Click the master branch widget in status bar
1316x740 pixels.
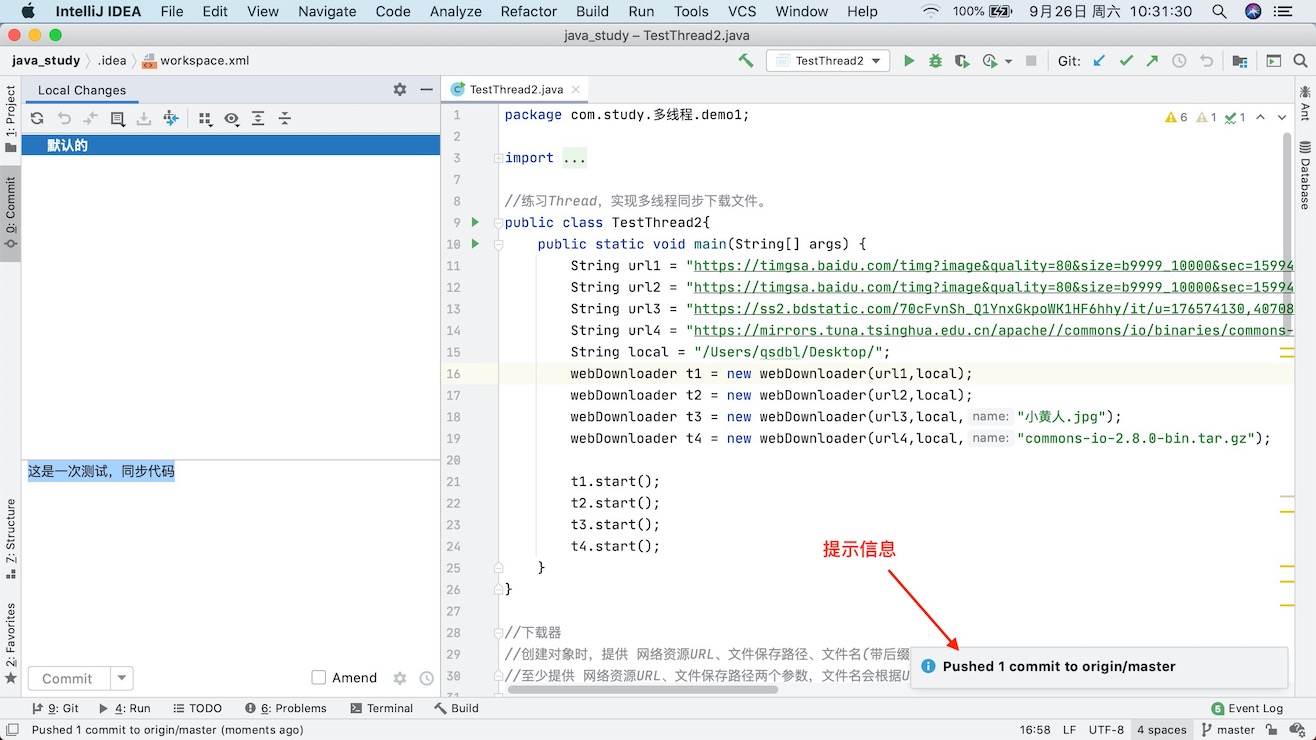pos(1229,730)
